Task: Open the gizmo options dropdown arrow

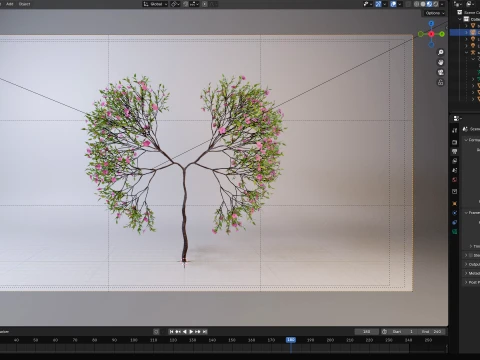Action: 385,4
